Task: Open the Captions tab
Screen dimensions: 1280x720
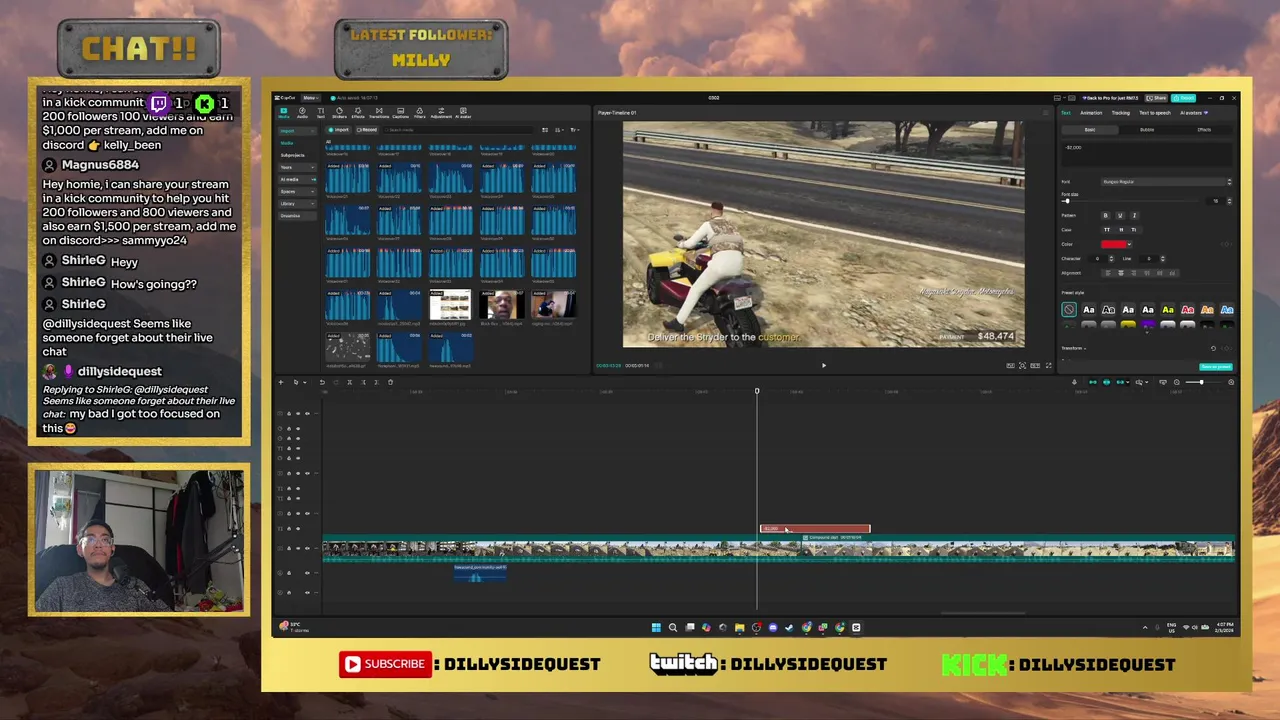Action: (400, 111)
